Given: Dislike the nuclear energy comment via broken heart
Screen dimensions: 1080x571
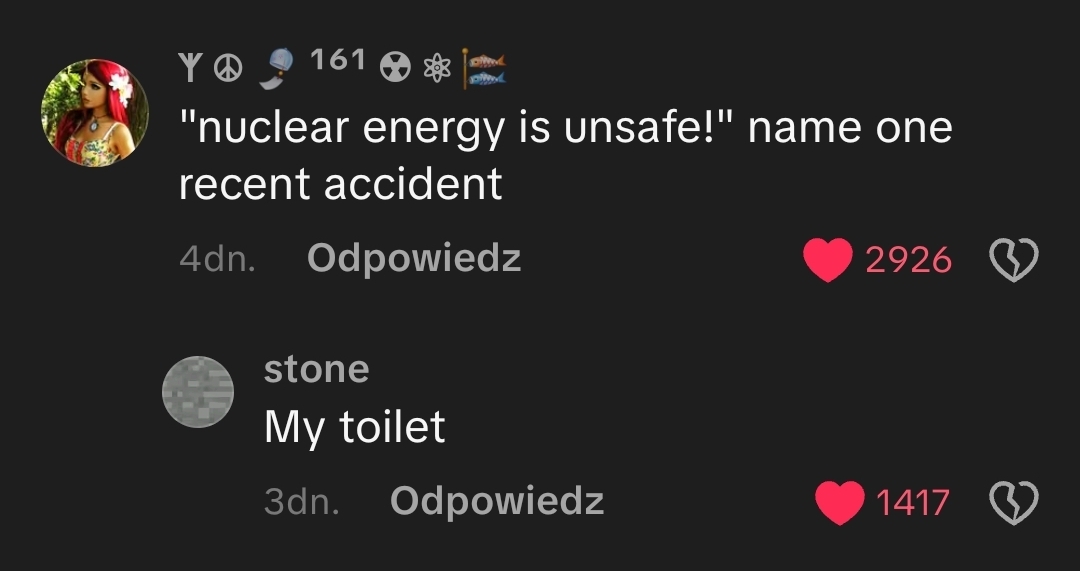Looking at the screenshot, I should tap(1013, 261).
